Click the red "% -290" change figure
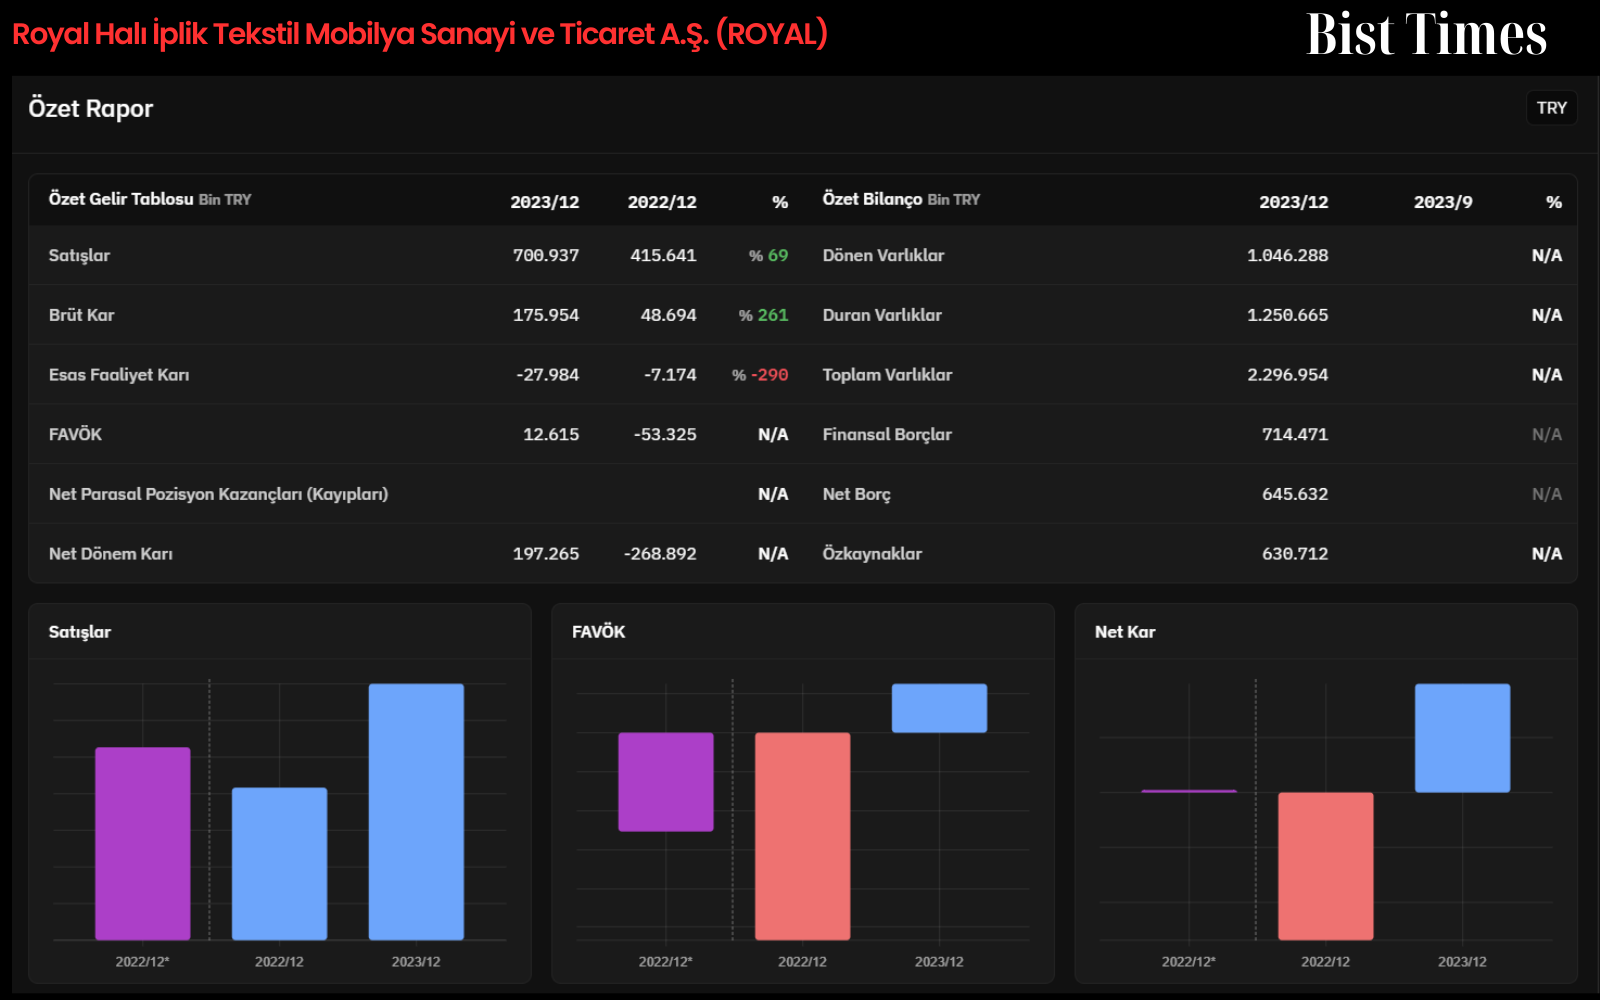 point(760,375)
